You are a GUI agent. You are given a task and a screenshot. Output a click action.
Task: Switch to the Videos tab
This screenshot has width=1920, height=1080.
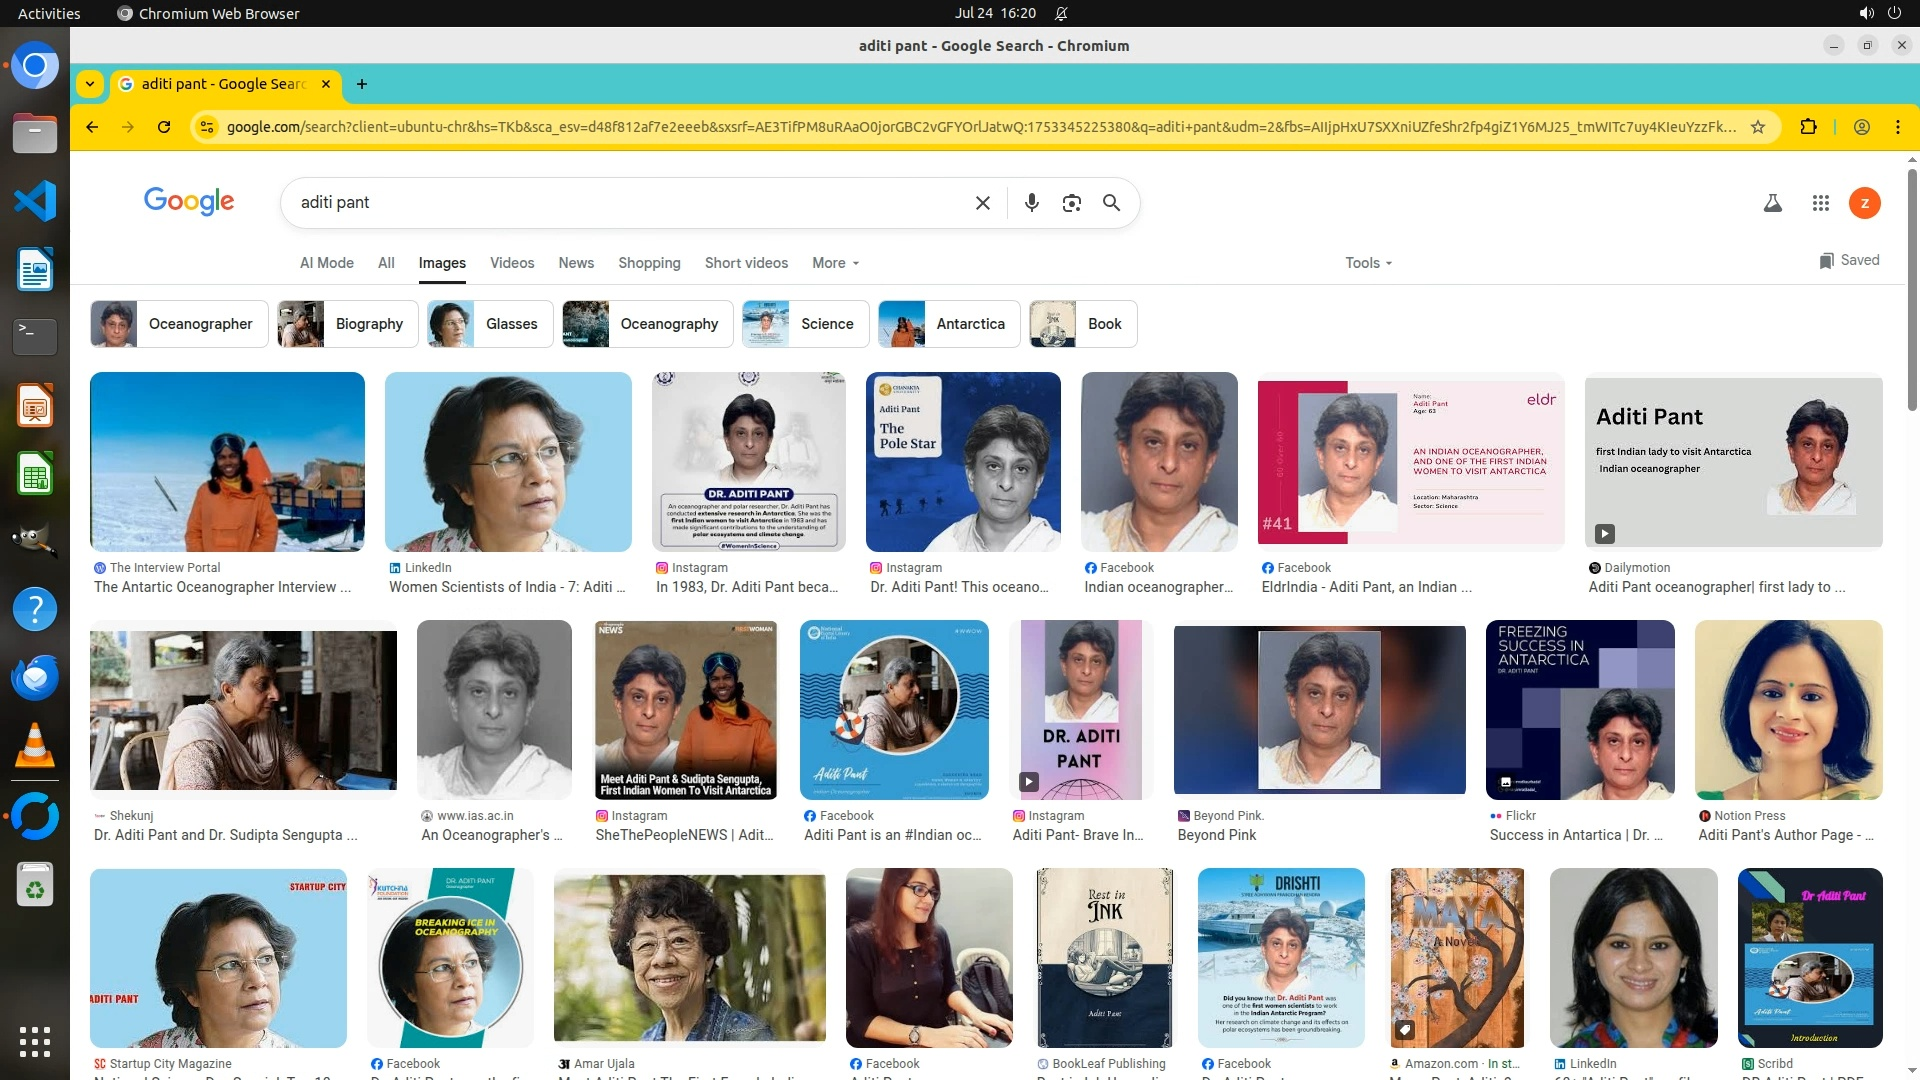[512, 263]
